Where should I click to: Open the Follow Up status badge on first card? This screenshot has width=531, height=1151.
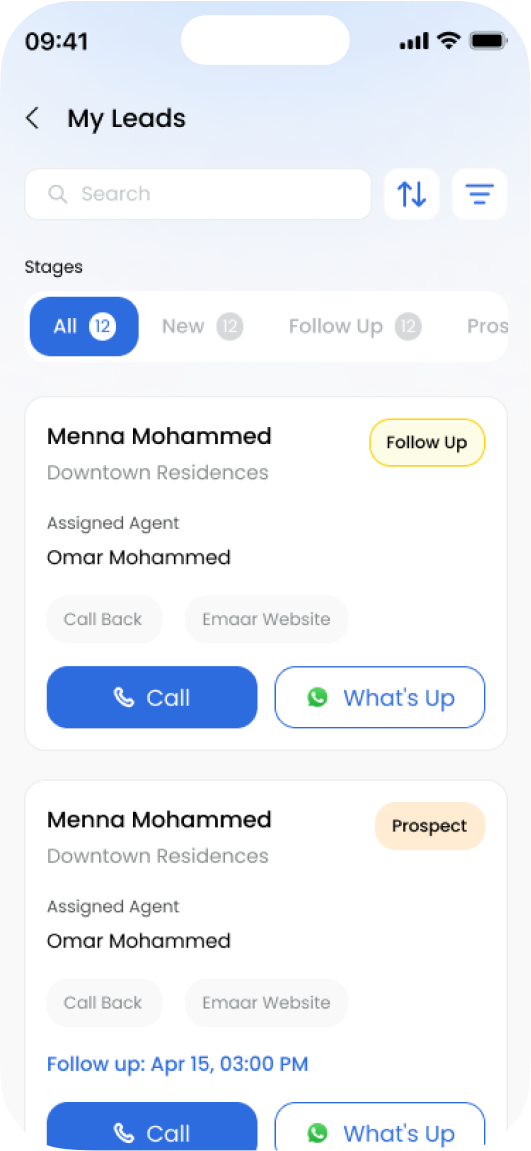[427, 443]
